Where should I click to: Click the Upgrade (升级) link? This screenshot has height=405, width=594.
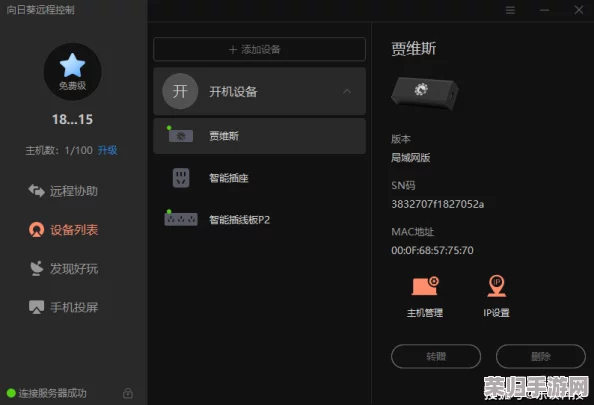(108, 150)
